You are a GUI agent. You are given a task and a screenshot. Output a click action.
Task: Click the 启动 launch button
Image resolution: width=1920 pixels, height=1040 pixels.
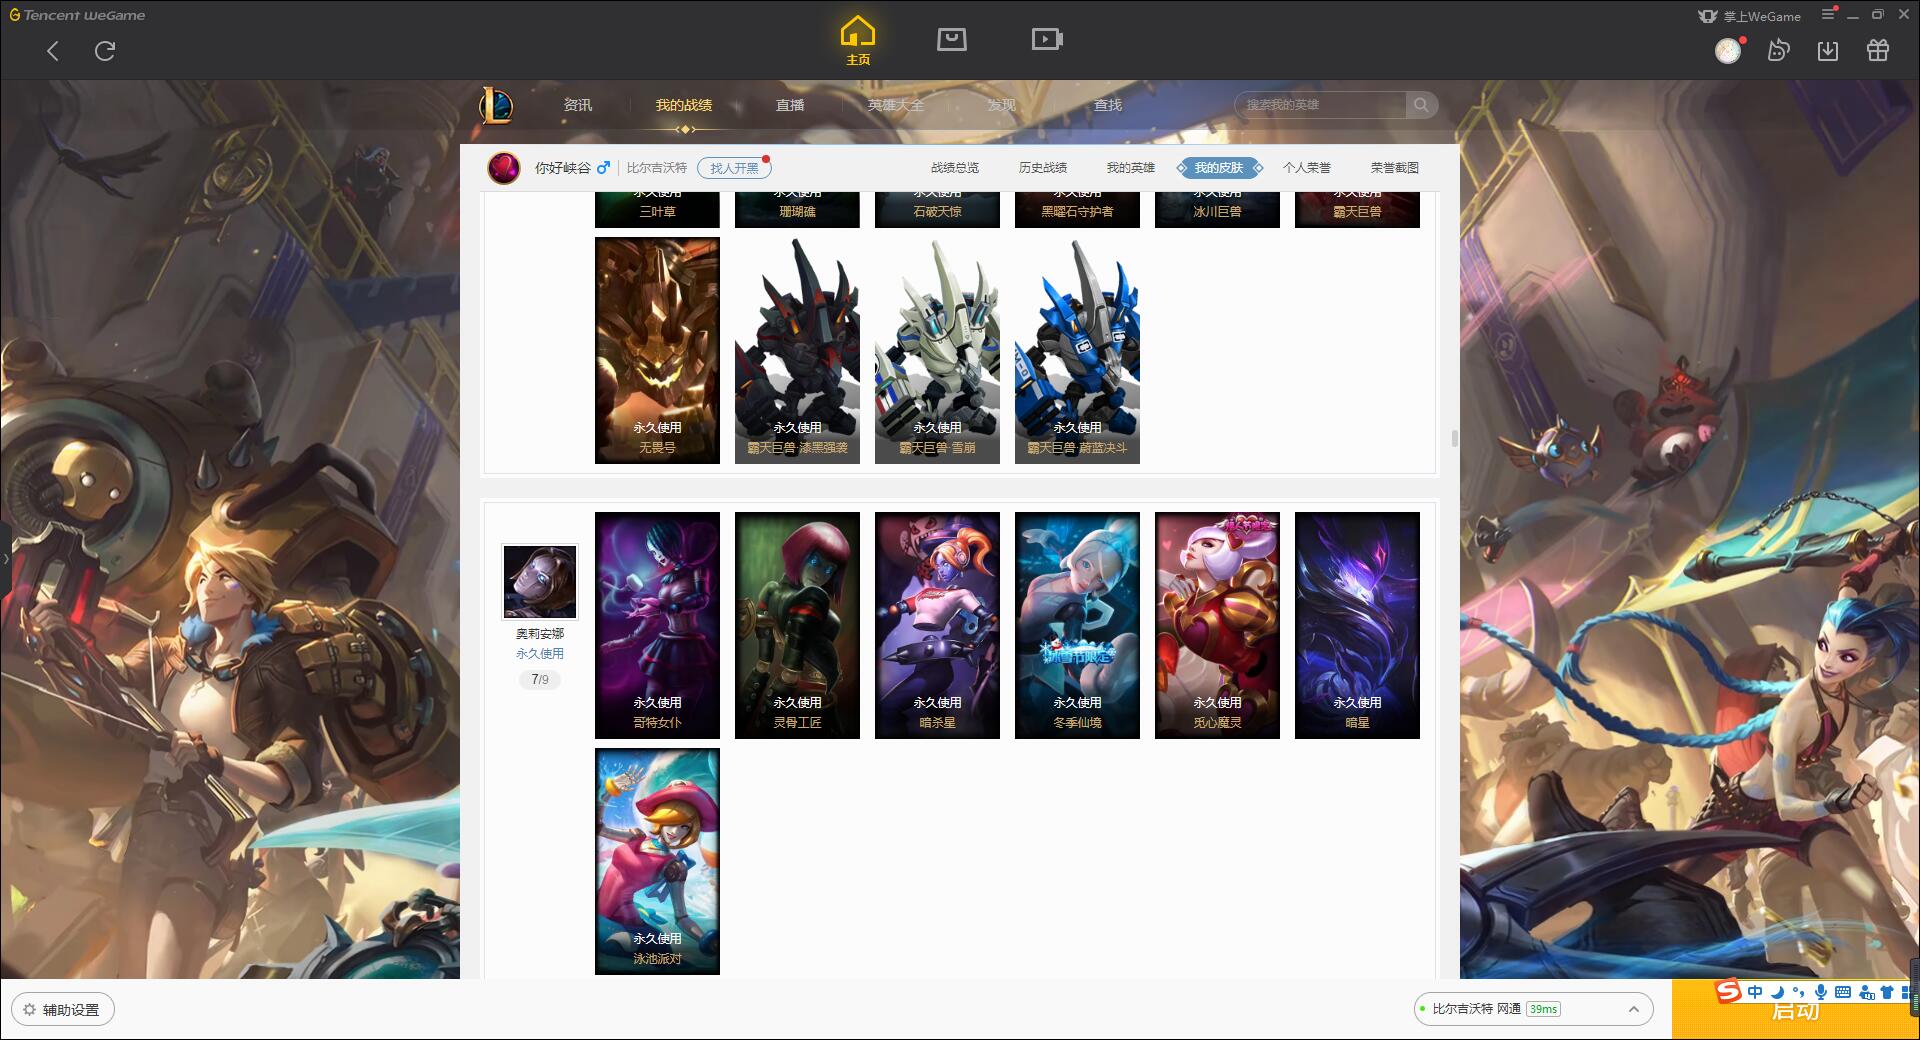(1795, 1010)
